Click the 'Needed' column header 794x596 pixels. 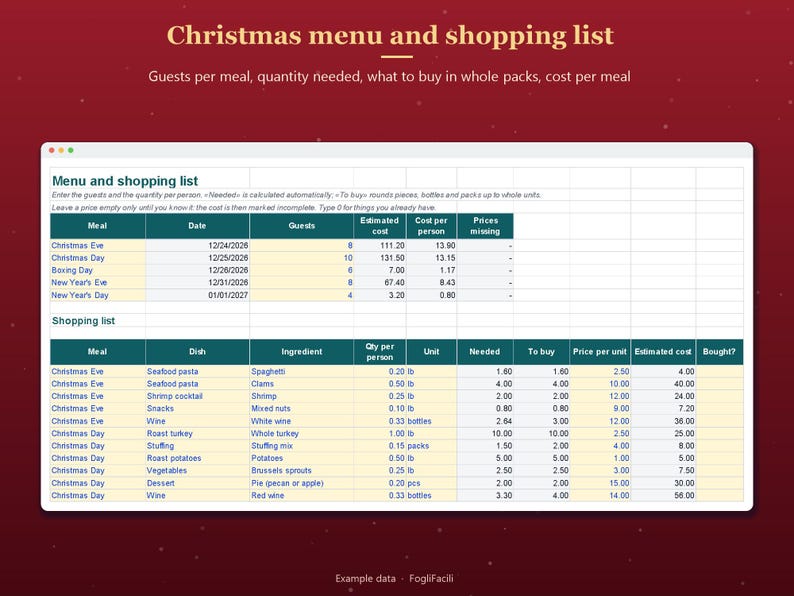point(485,352)
